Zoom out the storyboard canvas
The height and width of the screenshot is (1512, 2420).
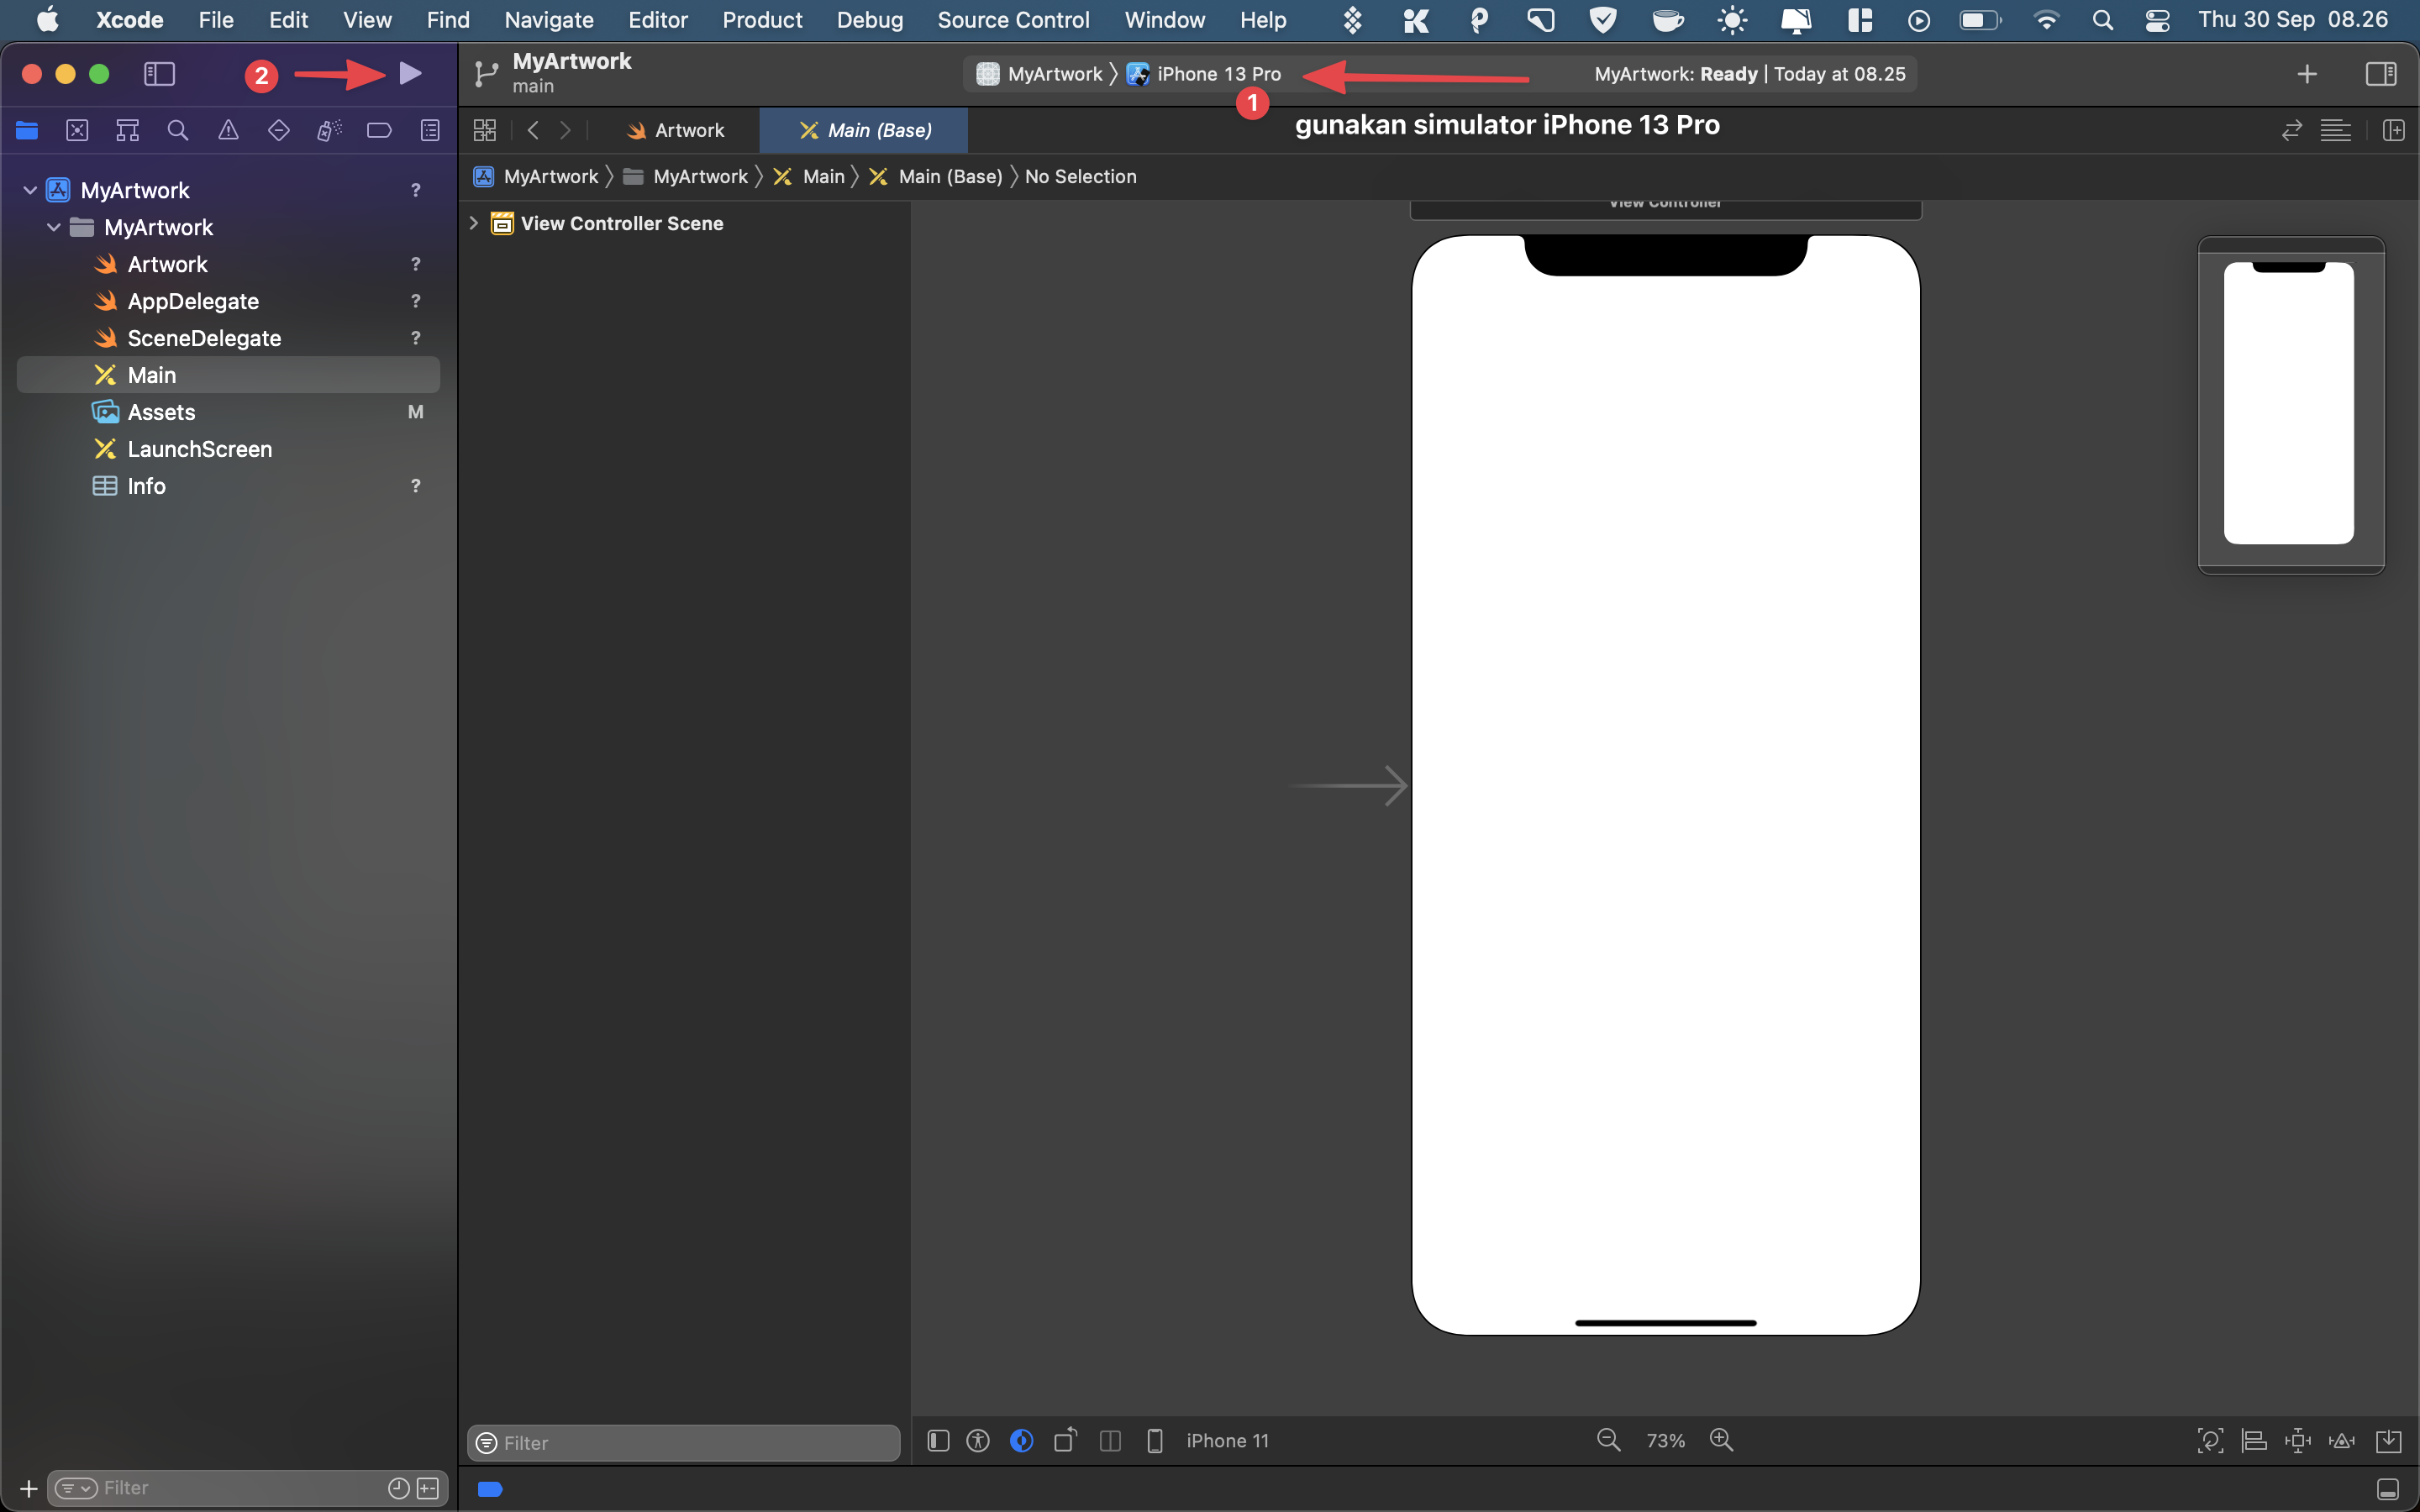click(1608, 1440)
